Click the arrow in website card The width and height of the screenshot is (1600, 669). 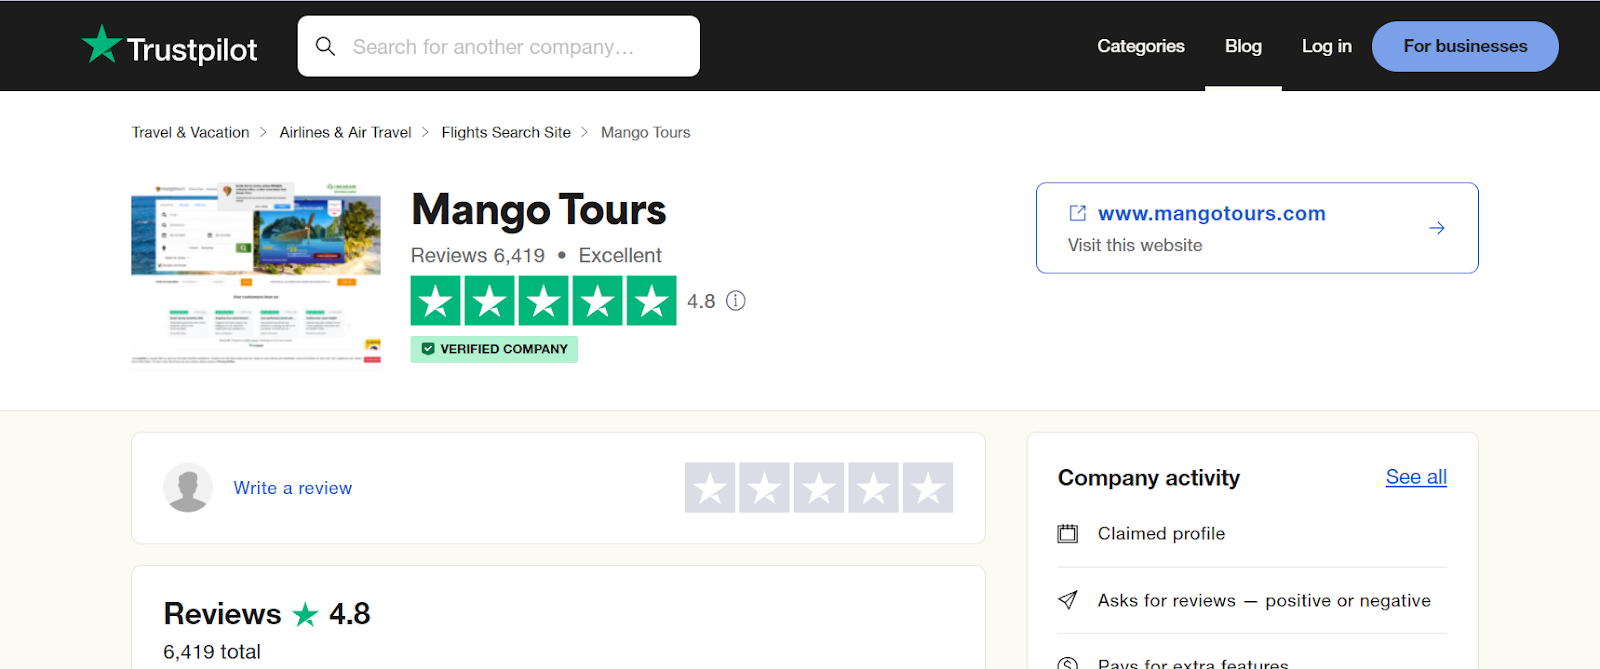pyautogui.click(x=1437, y=228)
